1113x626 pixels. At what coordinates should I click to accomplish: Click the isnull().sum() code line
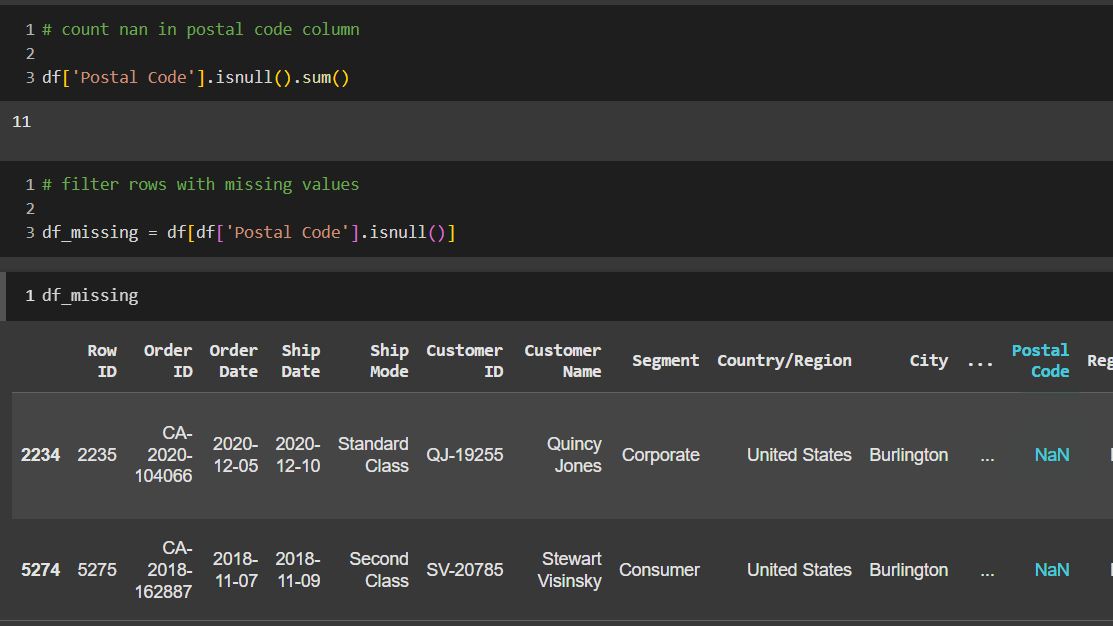[195, 77]
